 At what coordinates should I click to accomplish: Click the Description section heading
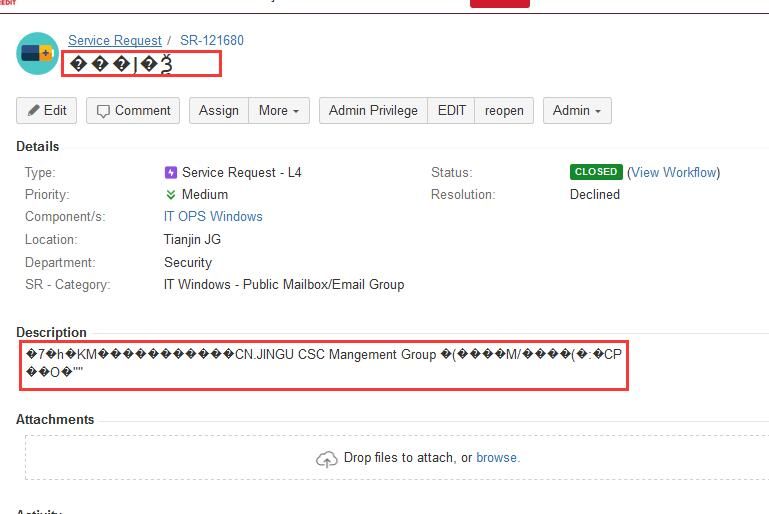coord(51,332)
